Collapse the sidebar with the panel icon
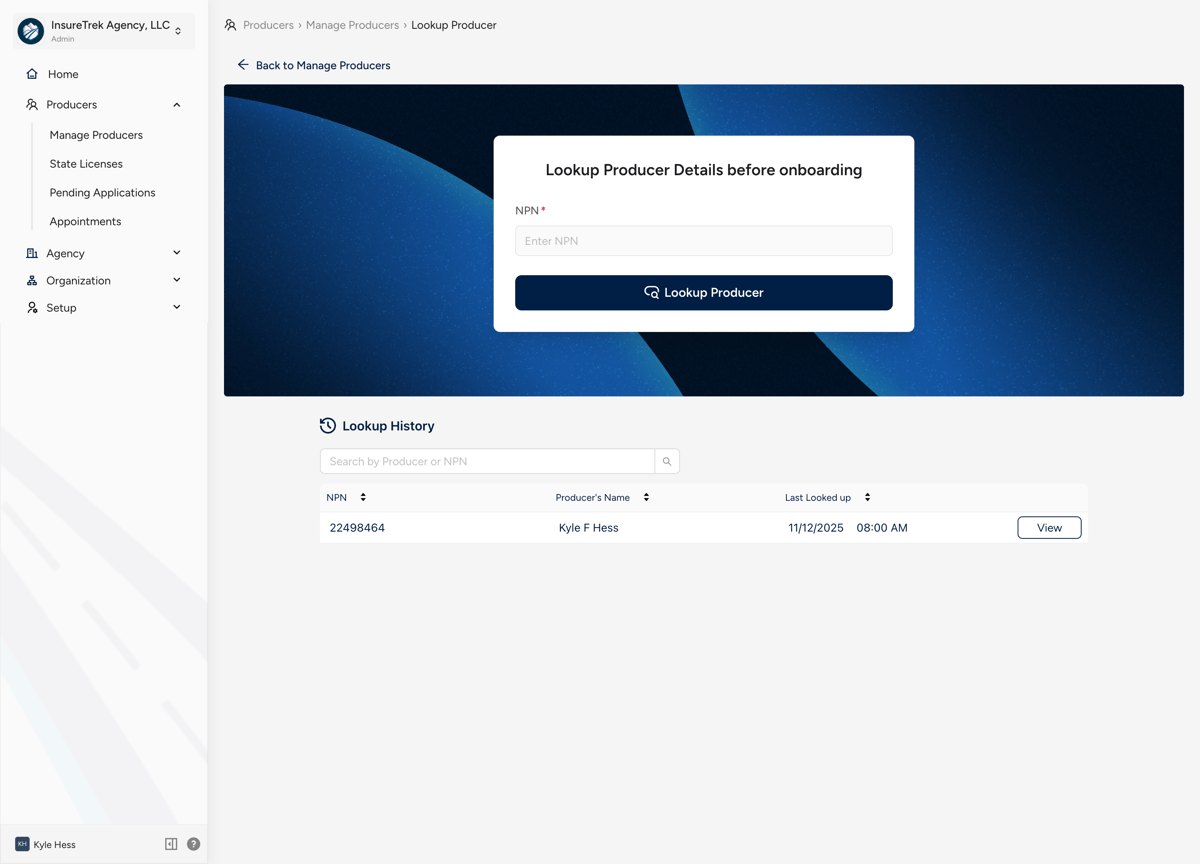Viewport: 1200px width, 864px height. (x=171, y=844)
